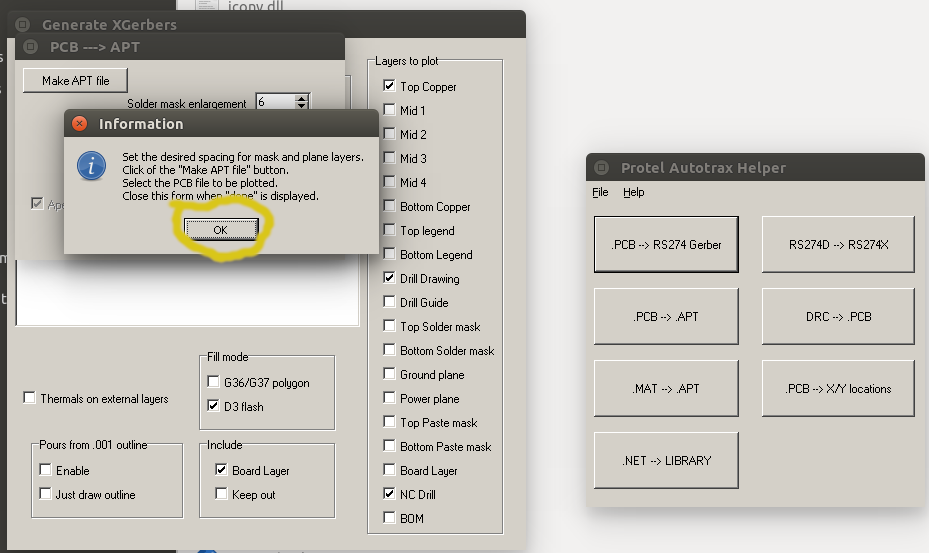Check the Ground plane layer
The height and width of the screenshot is (553, 929).
[389, 373]
